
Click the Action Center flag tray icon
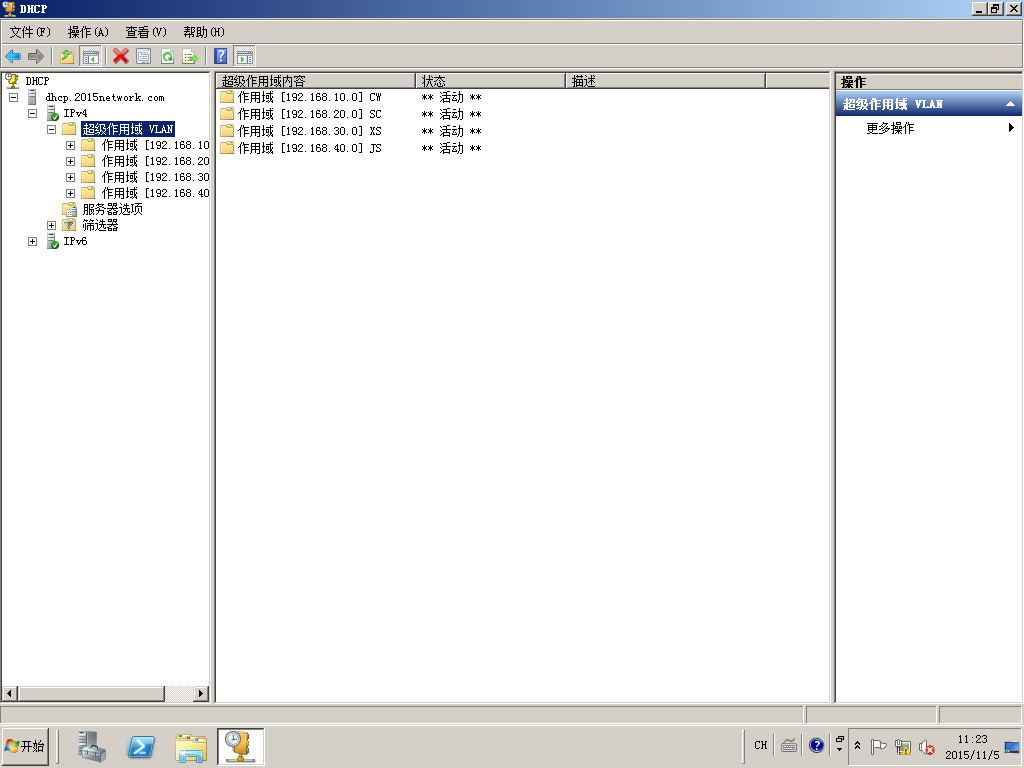point(878,746)
